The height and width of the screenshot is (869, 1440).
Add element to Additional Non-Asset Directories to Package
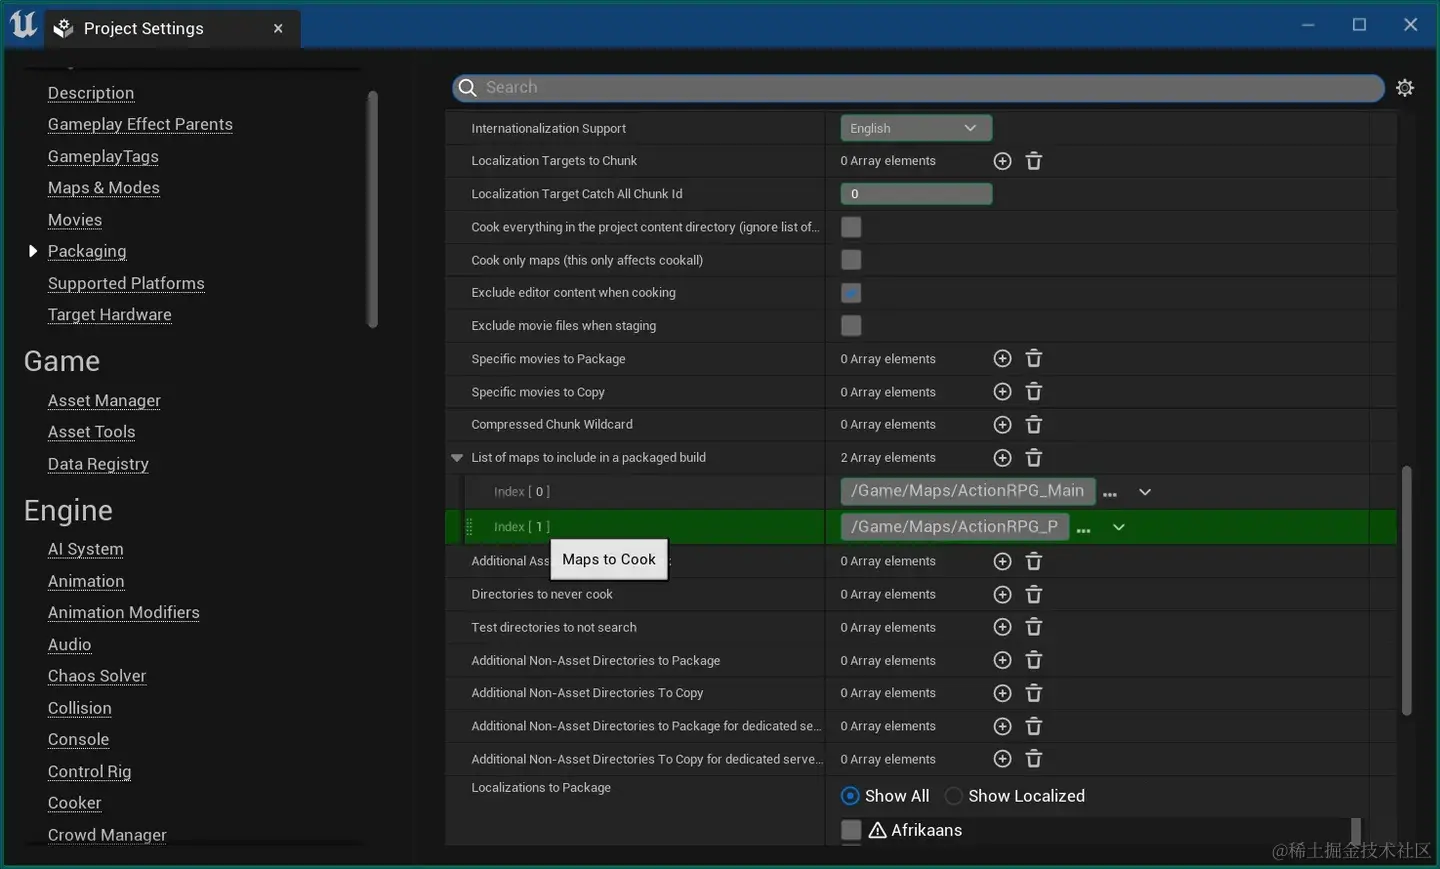1002,661
